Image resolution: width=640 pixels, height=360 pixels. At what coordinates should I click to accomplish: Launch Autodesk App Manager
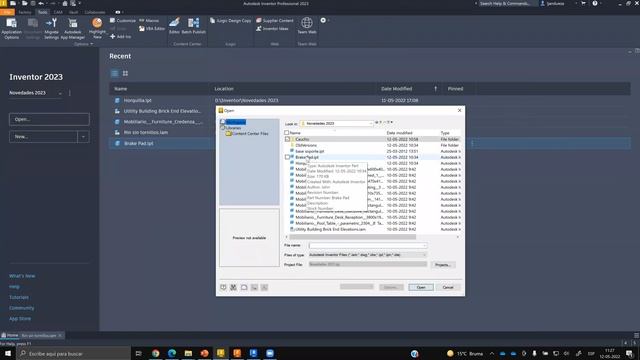point(73,28)
